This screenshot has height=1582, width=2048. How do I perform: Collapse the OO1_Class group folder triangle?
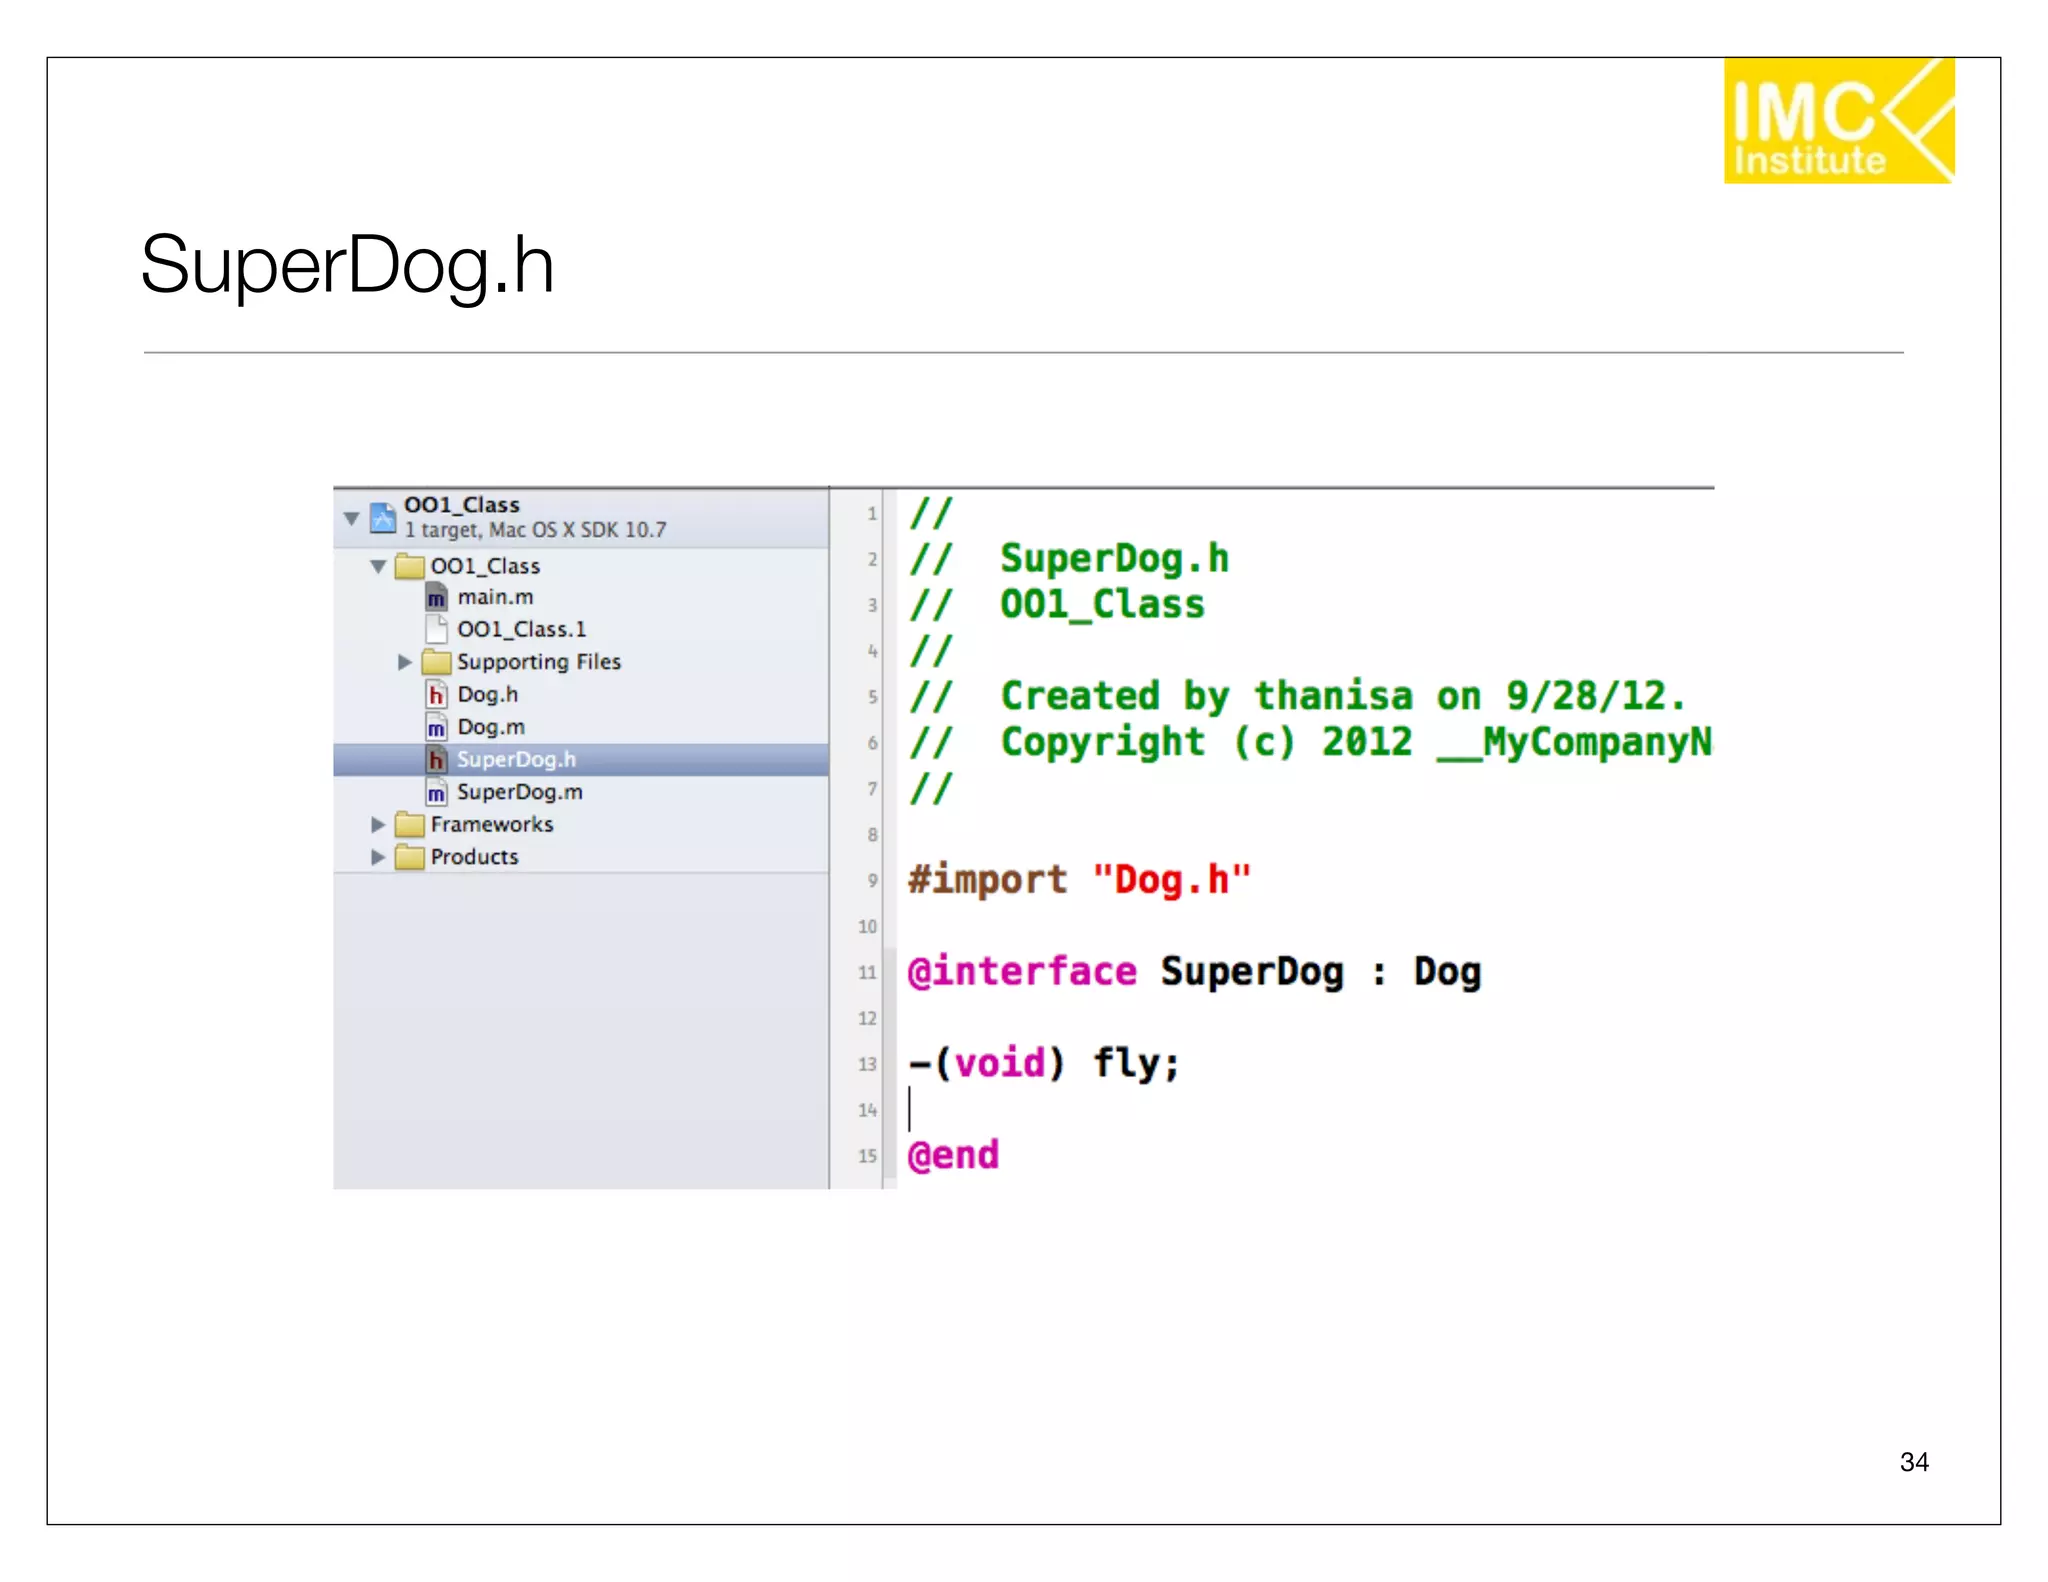378,567
